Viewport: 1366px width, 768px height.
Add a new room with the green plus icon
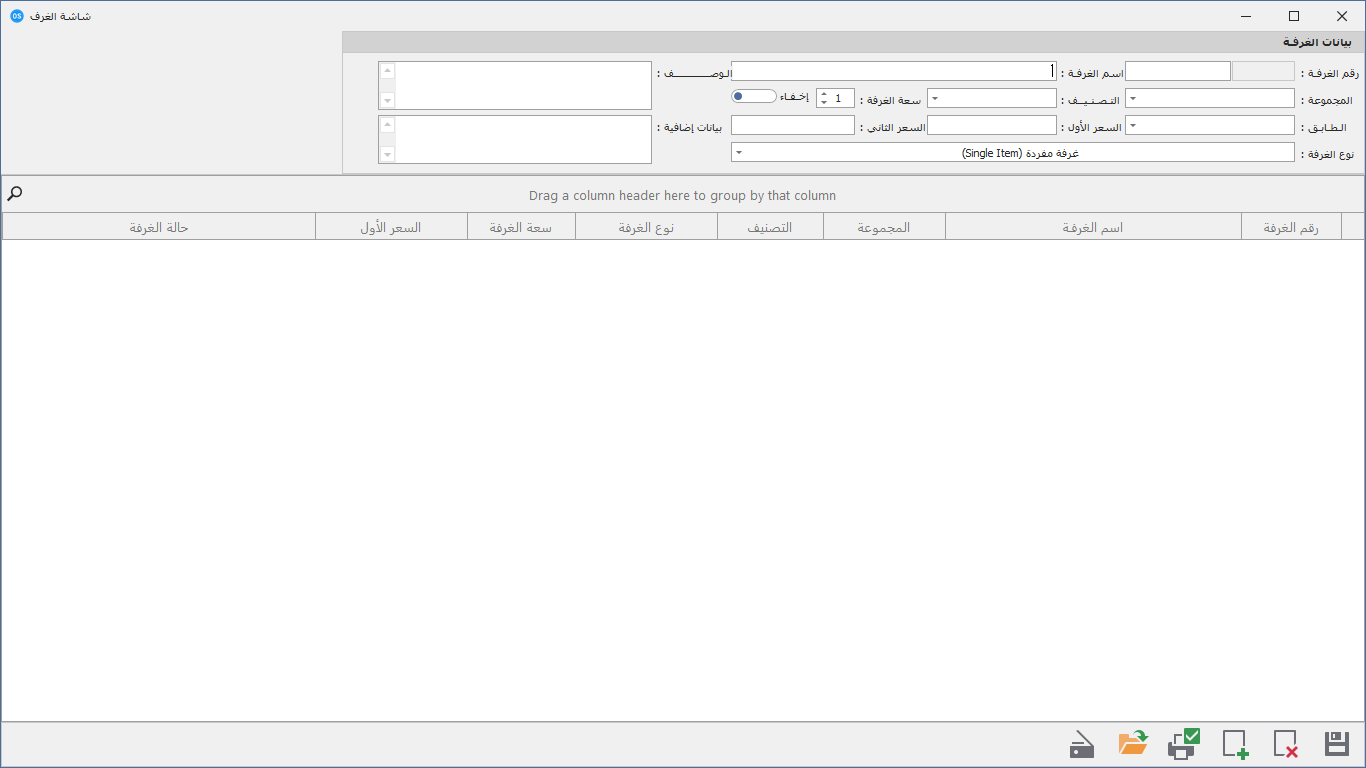pyautogui.click(x=1236, y=744)
